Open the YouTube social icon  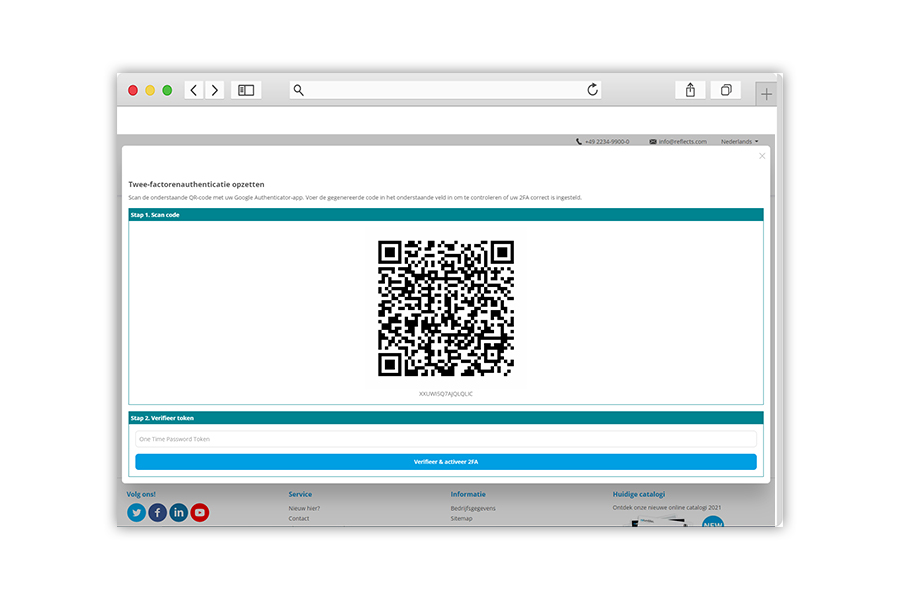tap(200, 513)
